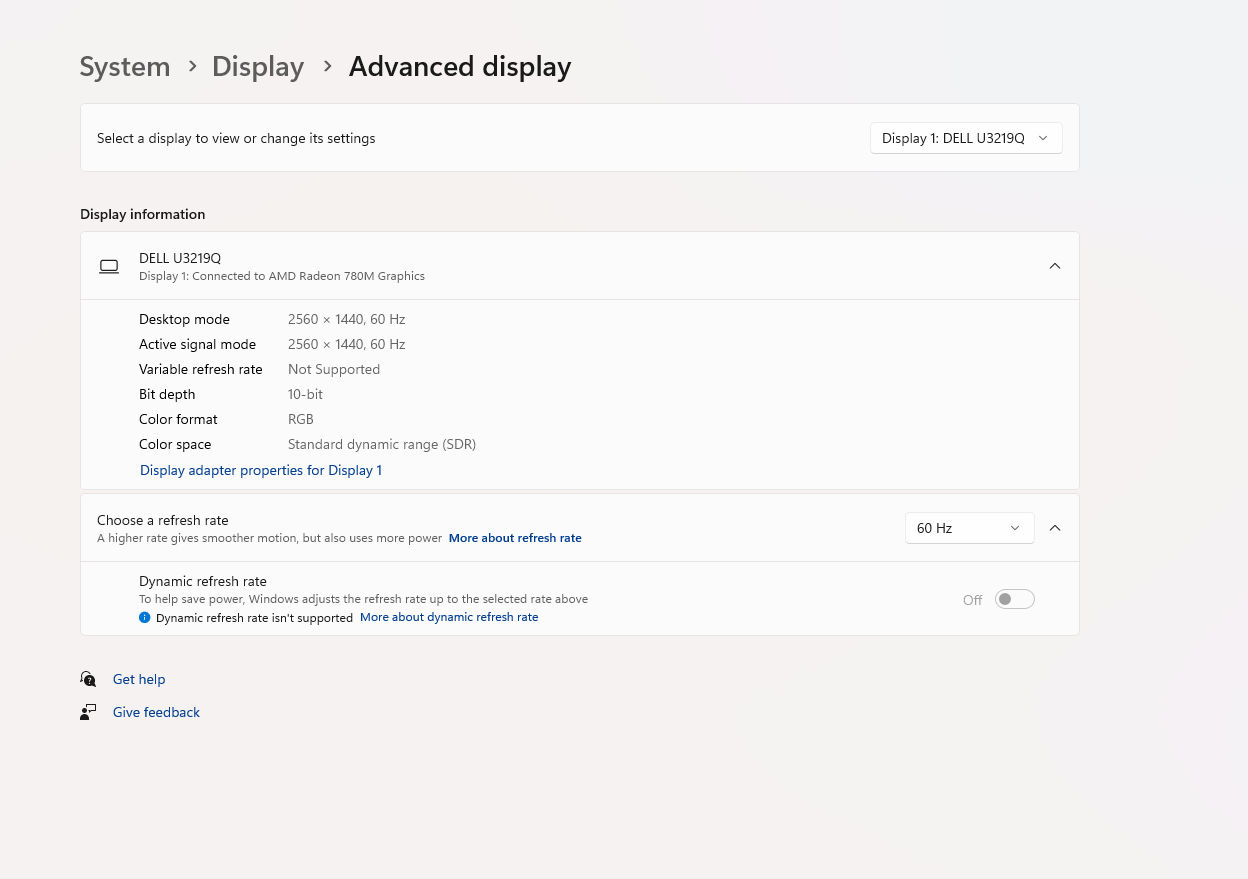Click the Give feedback person icon
Screen dimensions: 1248x879
pyautogui.click(x=88, y=712)
